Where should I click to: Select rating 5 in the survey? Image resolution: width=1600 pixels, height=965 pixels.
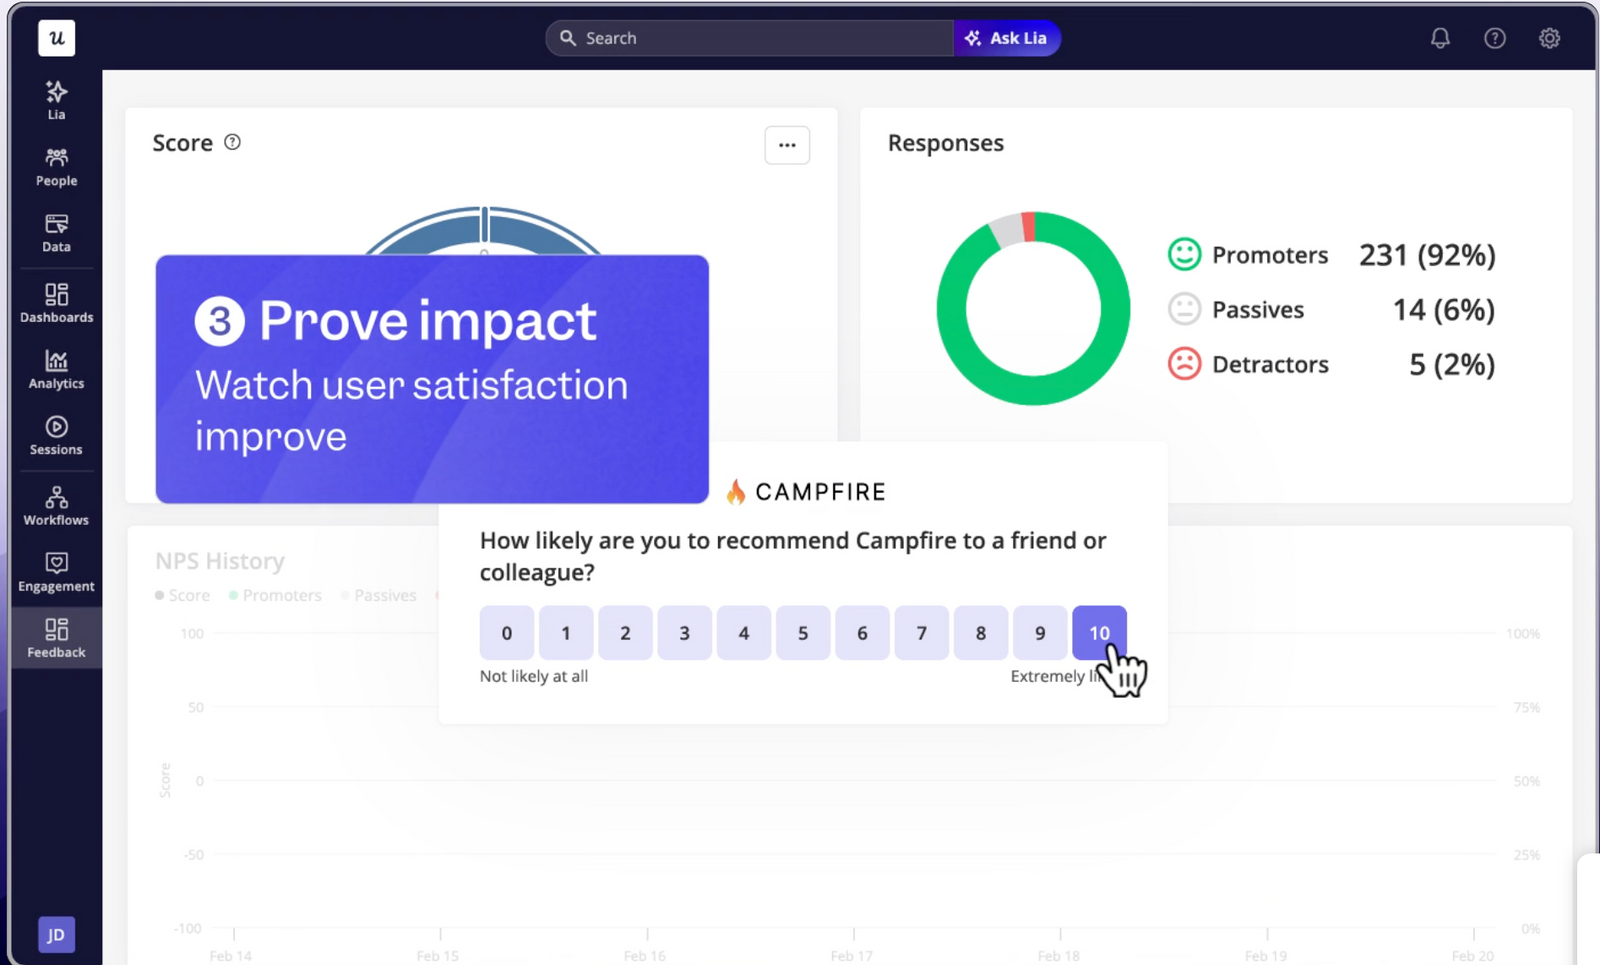click(x=803, y=633)
